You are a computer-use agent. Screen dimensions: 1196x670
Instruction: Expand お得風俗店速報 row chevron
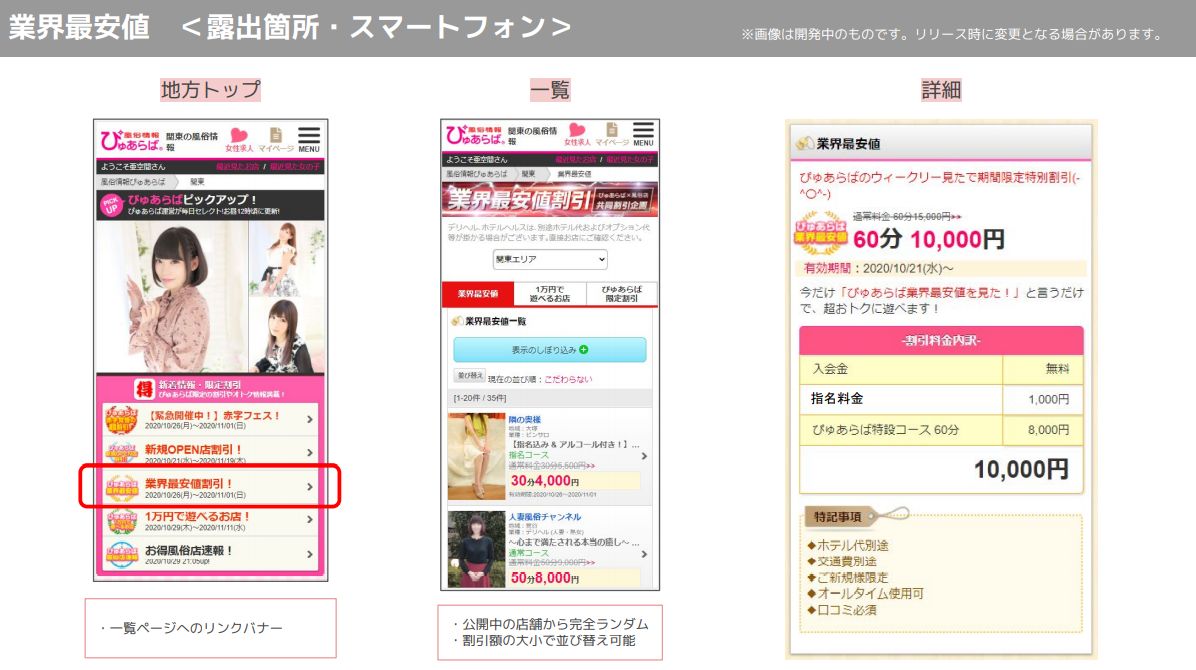310,554
